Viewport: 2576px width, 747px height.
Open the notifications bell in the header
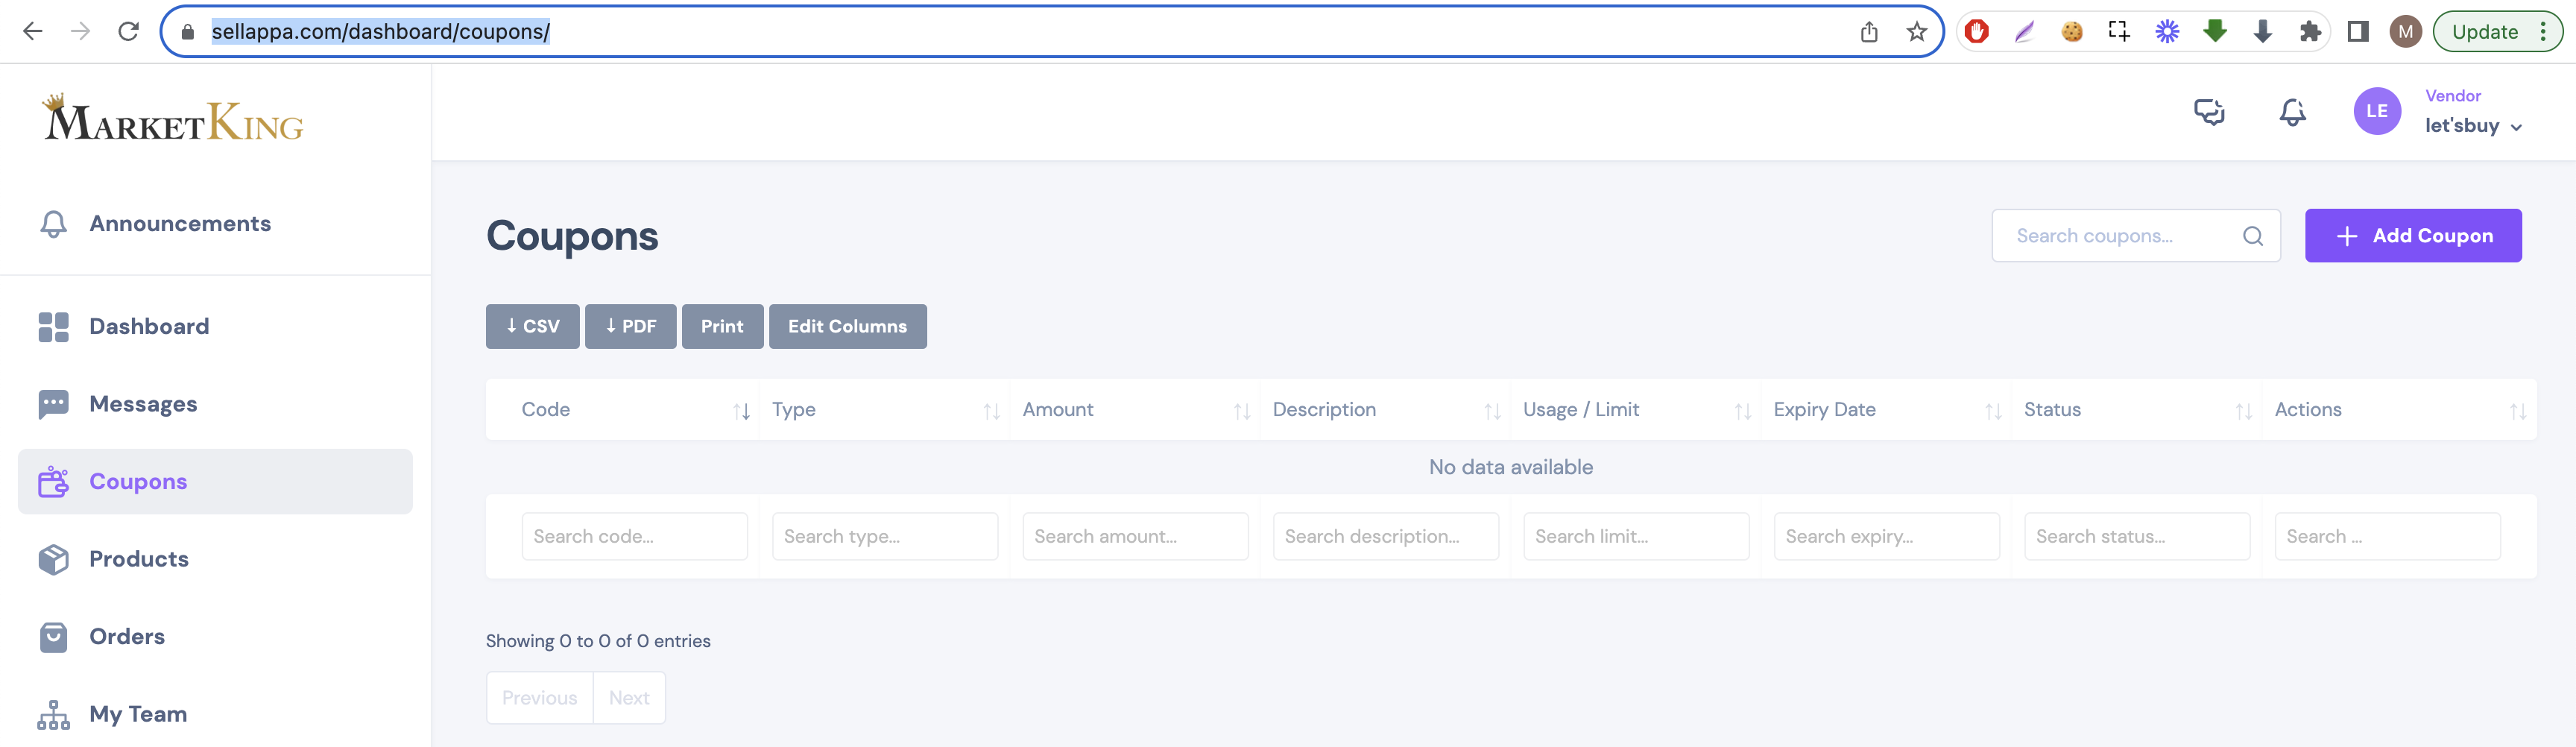click(x=2293, y=112)
